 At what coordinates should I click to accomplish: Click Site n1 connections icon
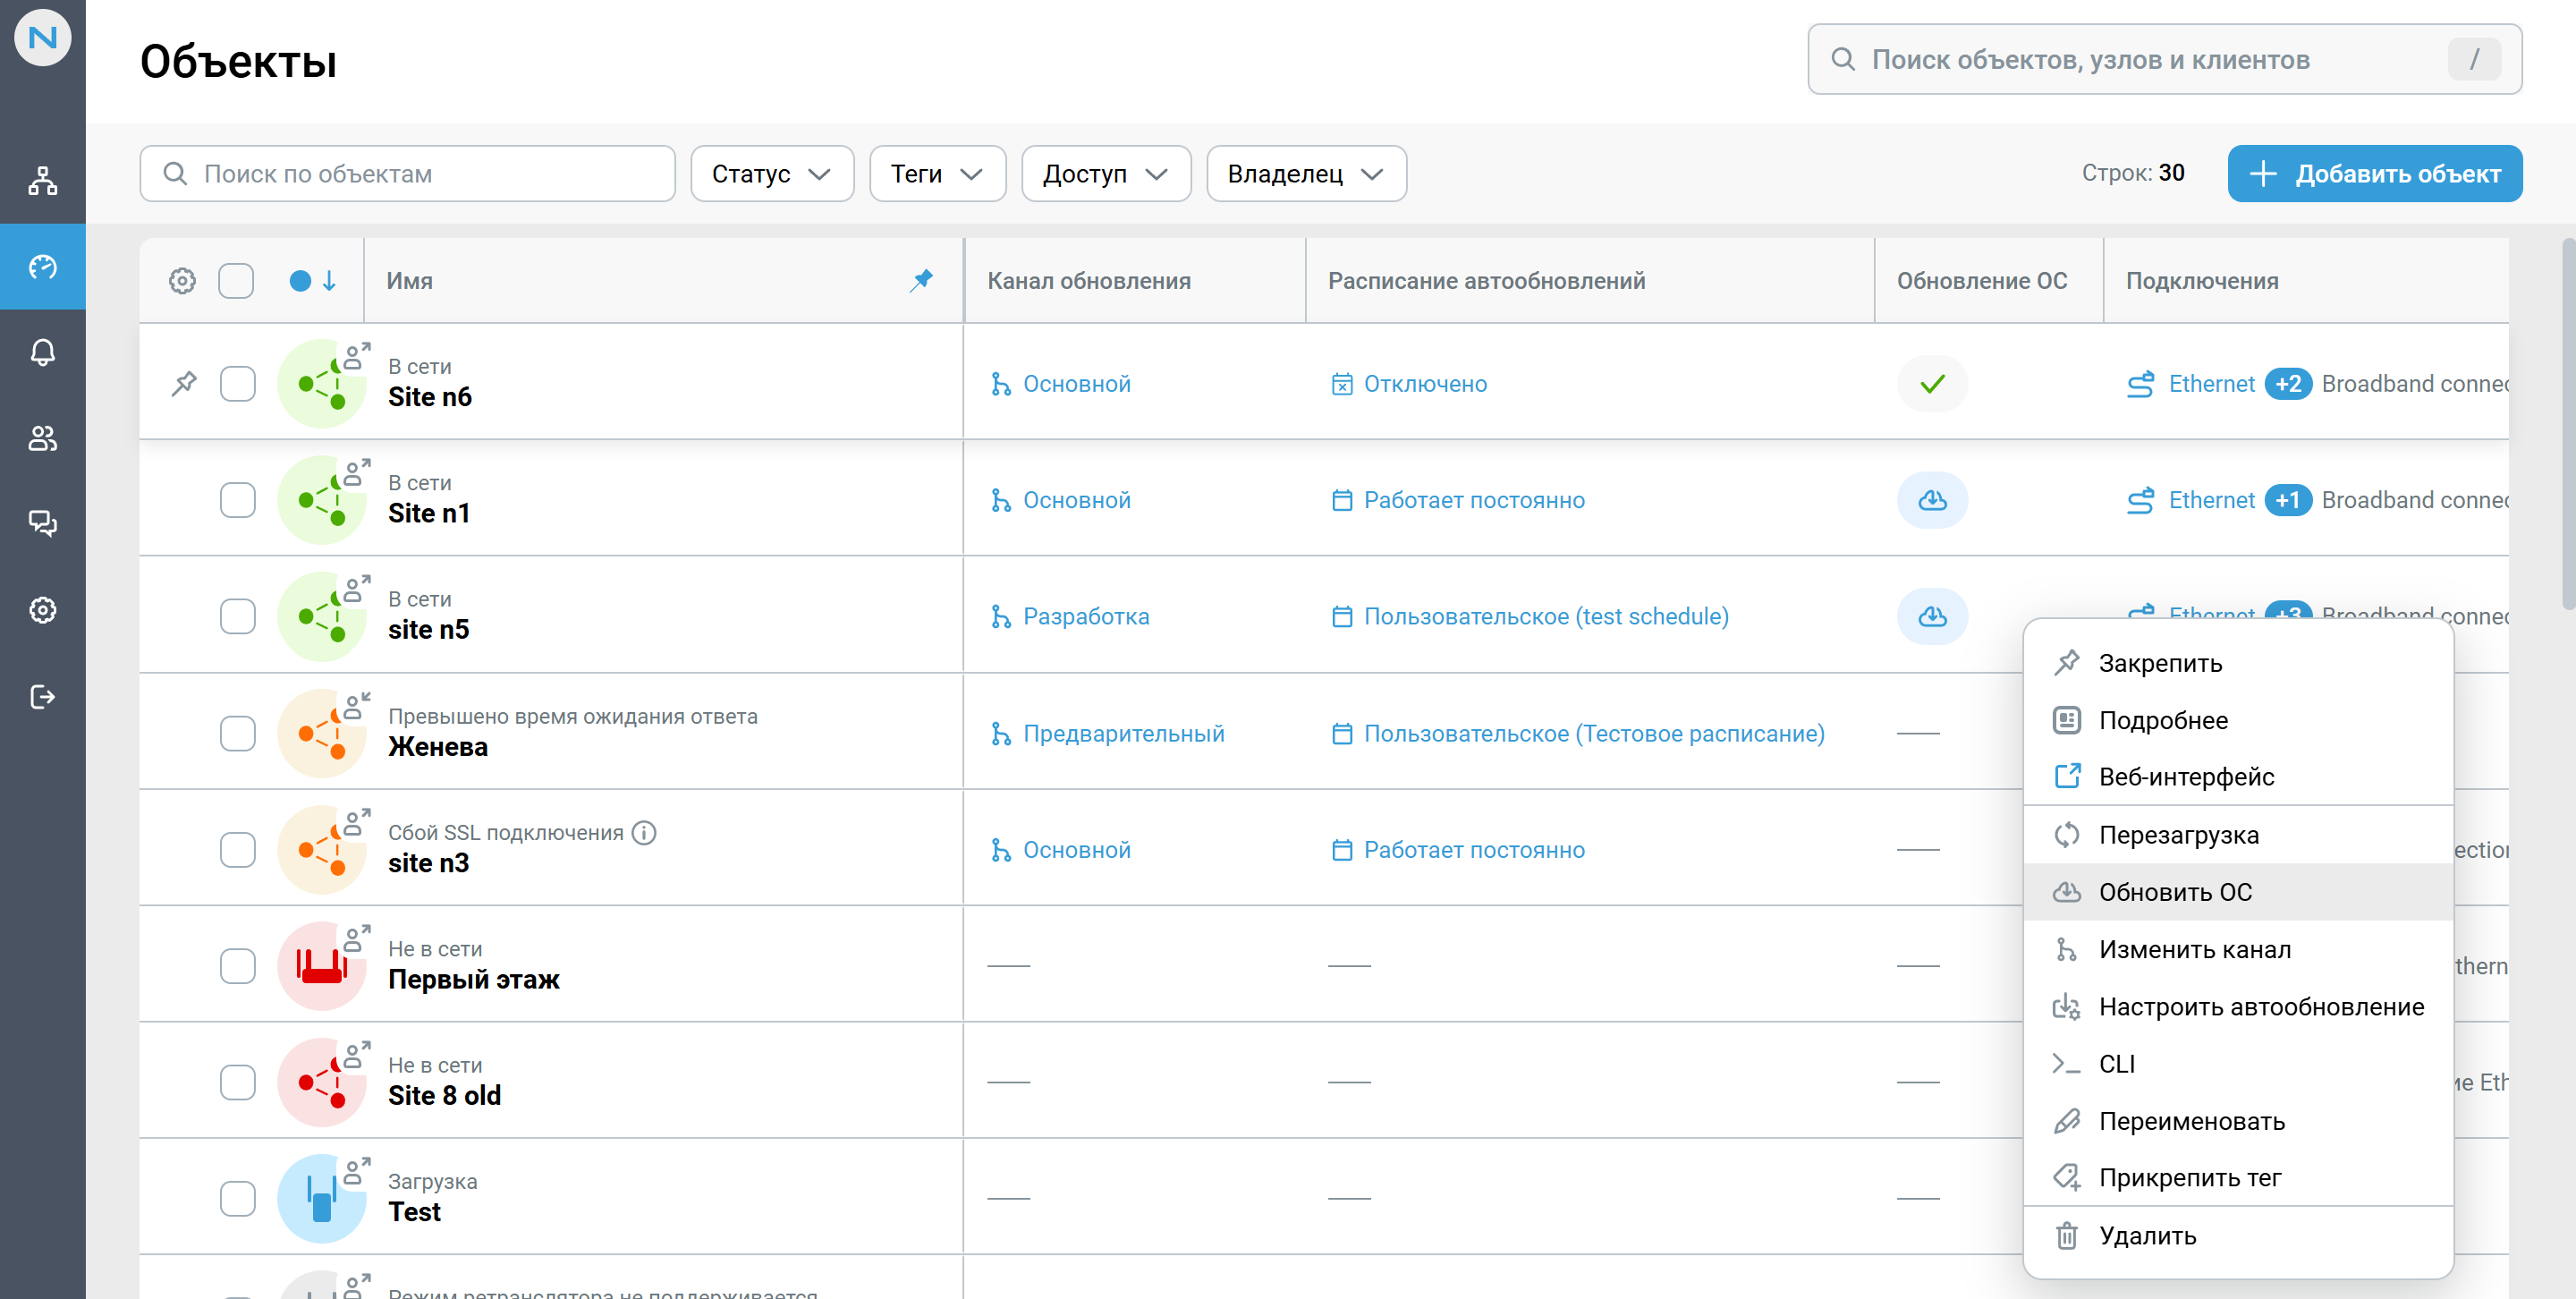2140,500
